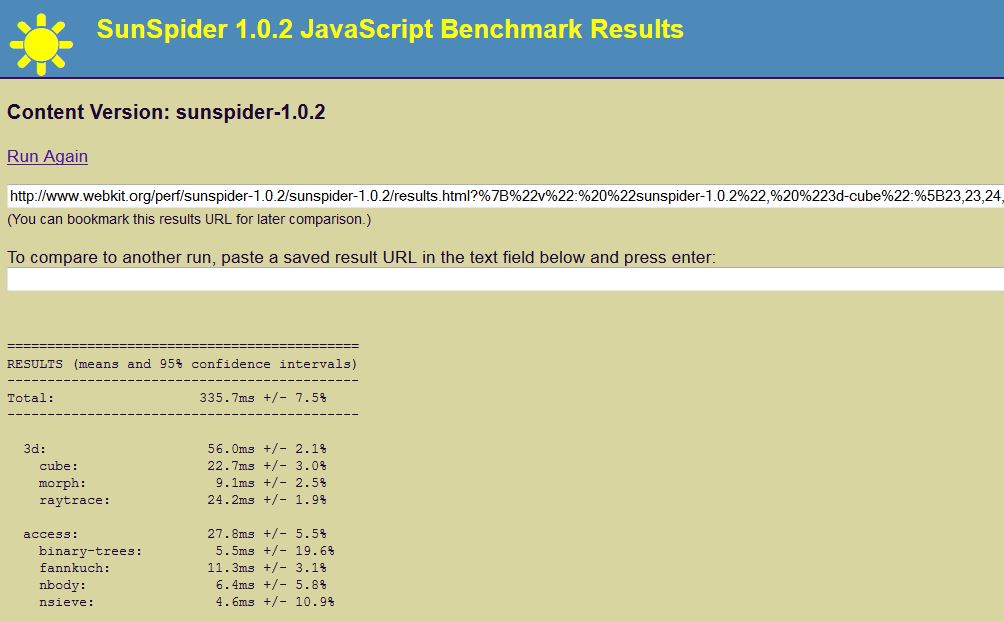Click the To compare to another run instruction
The image size is (1004, 621).
coord(361,257)
